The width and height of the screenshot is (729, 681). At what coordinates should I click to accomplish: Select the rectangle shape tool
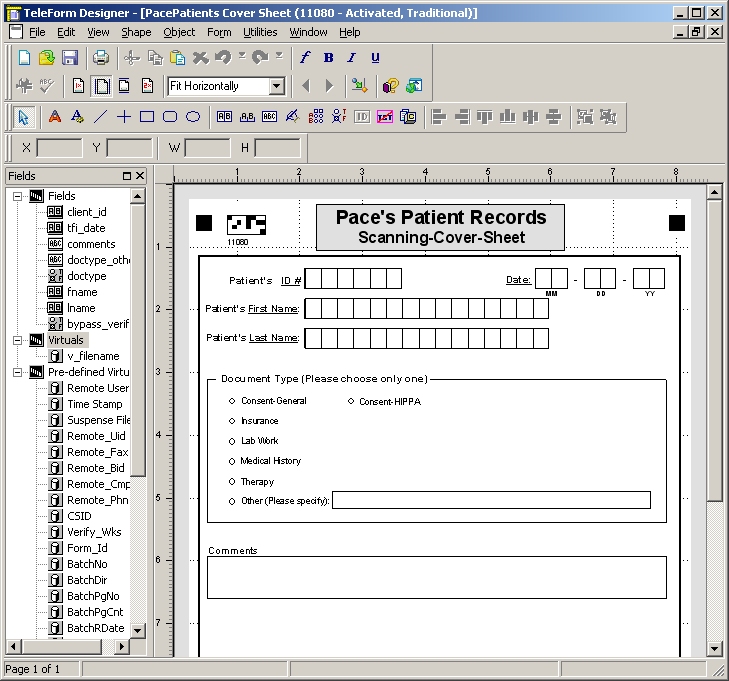(147, 117)
